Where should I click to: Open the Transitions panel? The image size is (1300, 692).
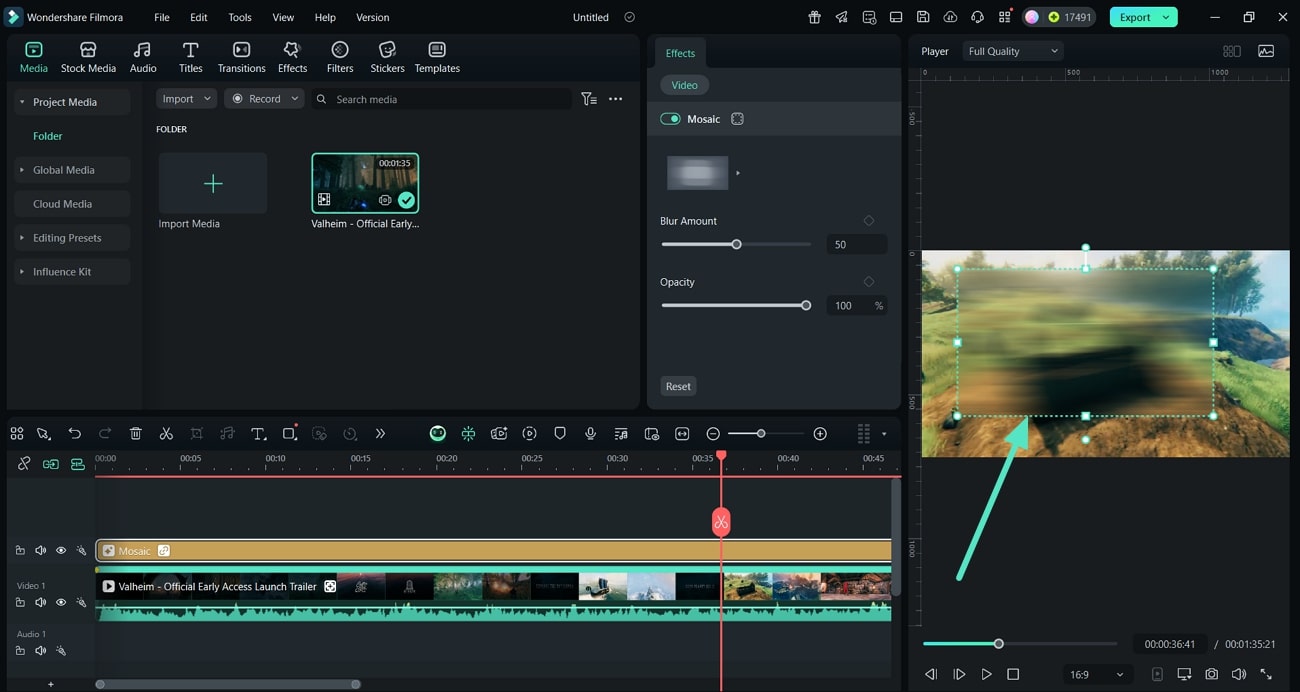pyautogui.click(x=241, y=57)
